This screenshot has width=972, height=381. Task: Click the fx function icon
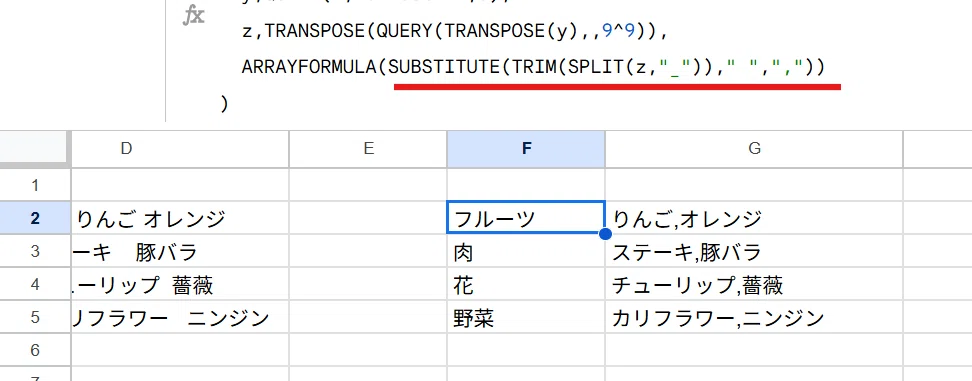193,16
